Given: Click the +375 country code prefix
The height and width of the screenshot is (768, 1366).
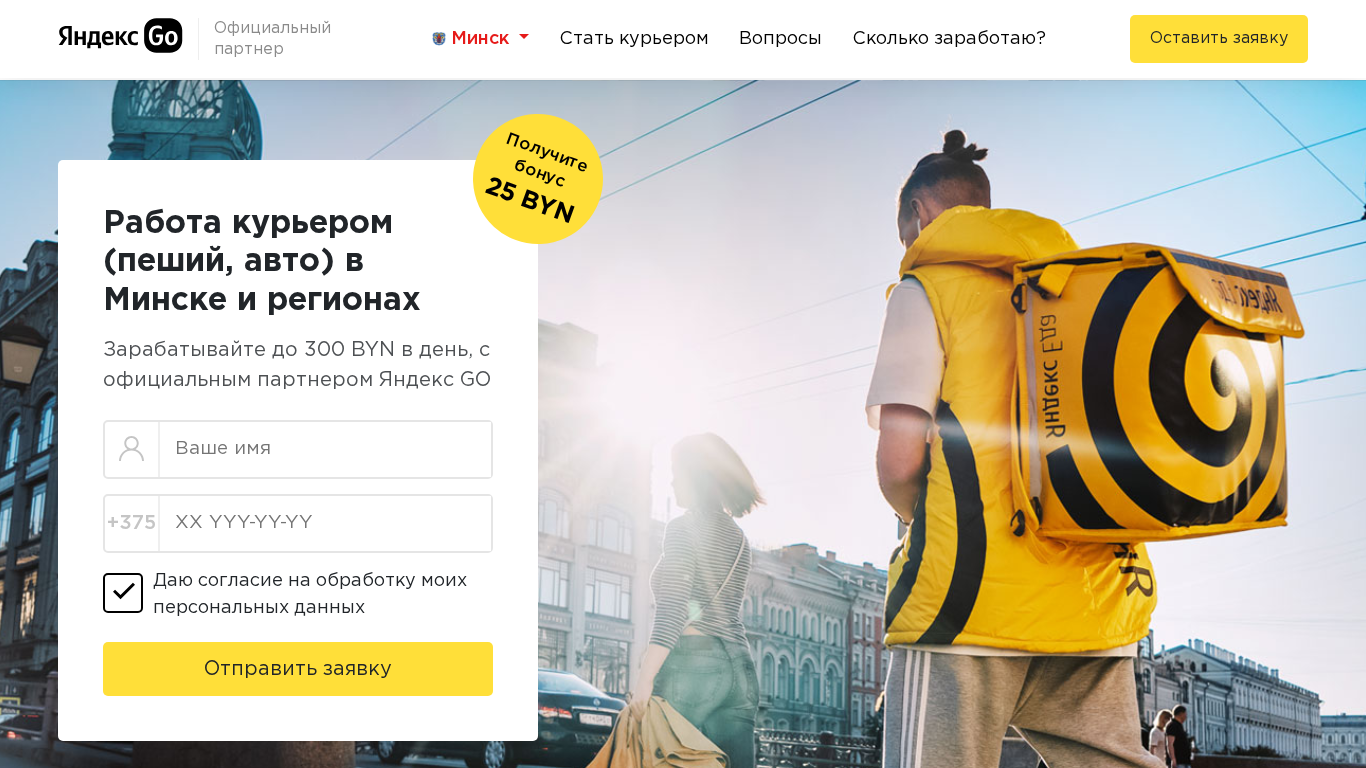Looking at the screenshot, I should [x=132, y=523].
